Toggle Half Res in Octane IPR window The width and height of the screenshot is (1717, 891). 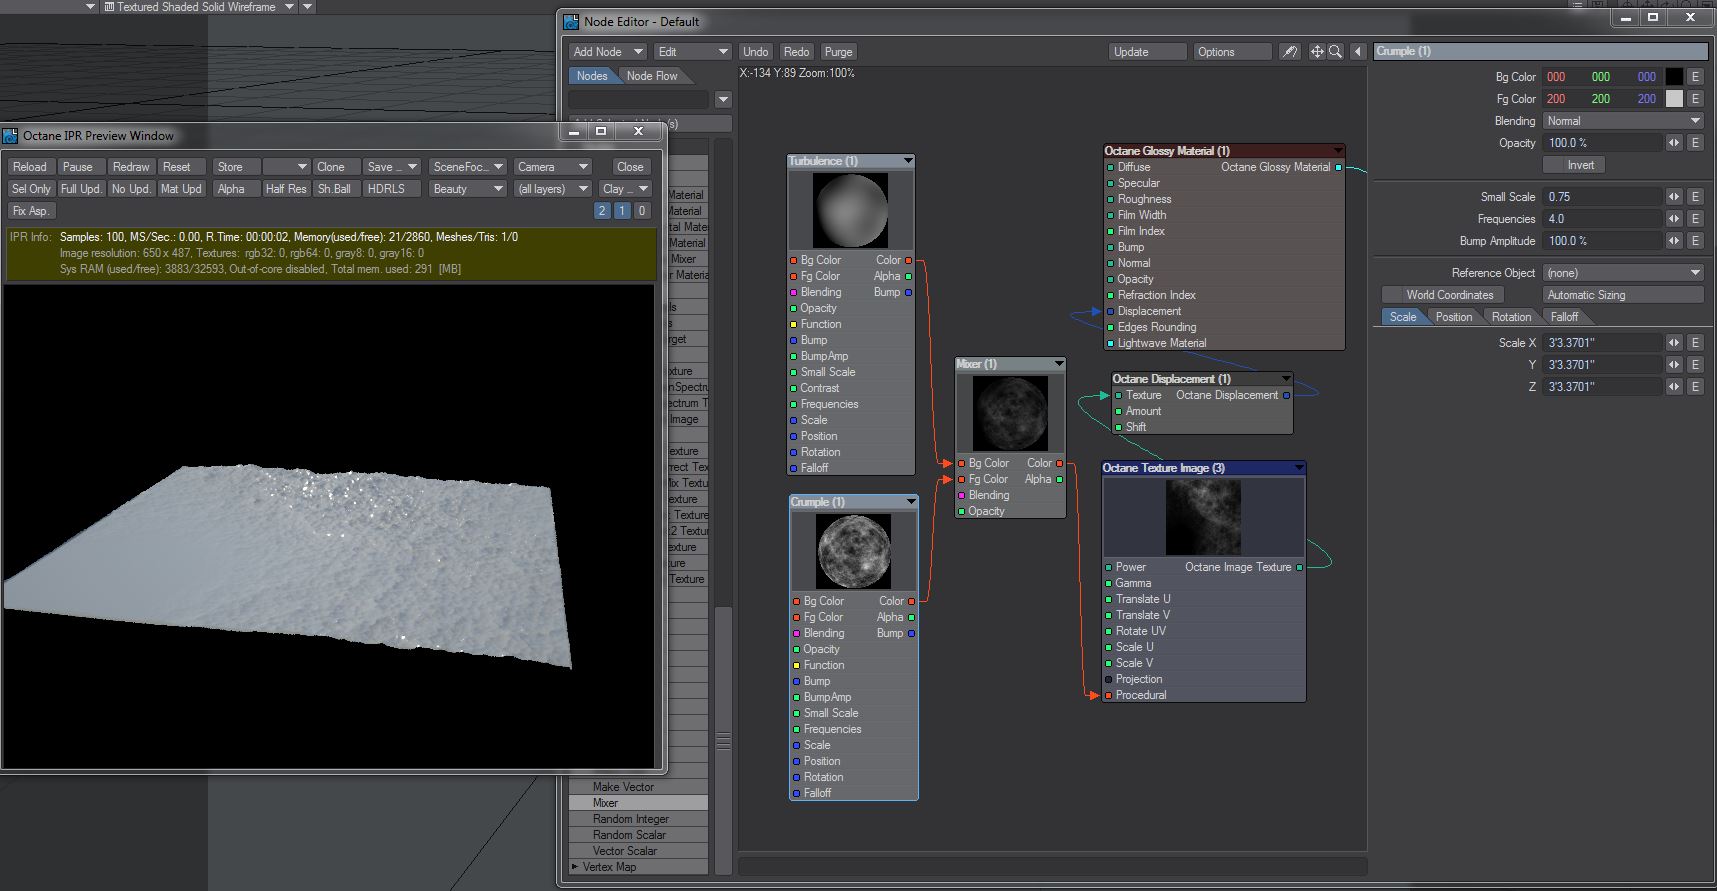coord(286,189)
